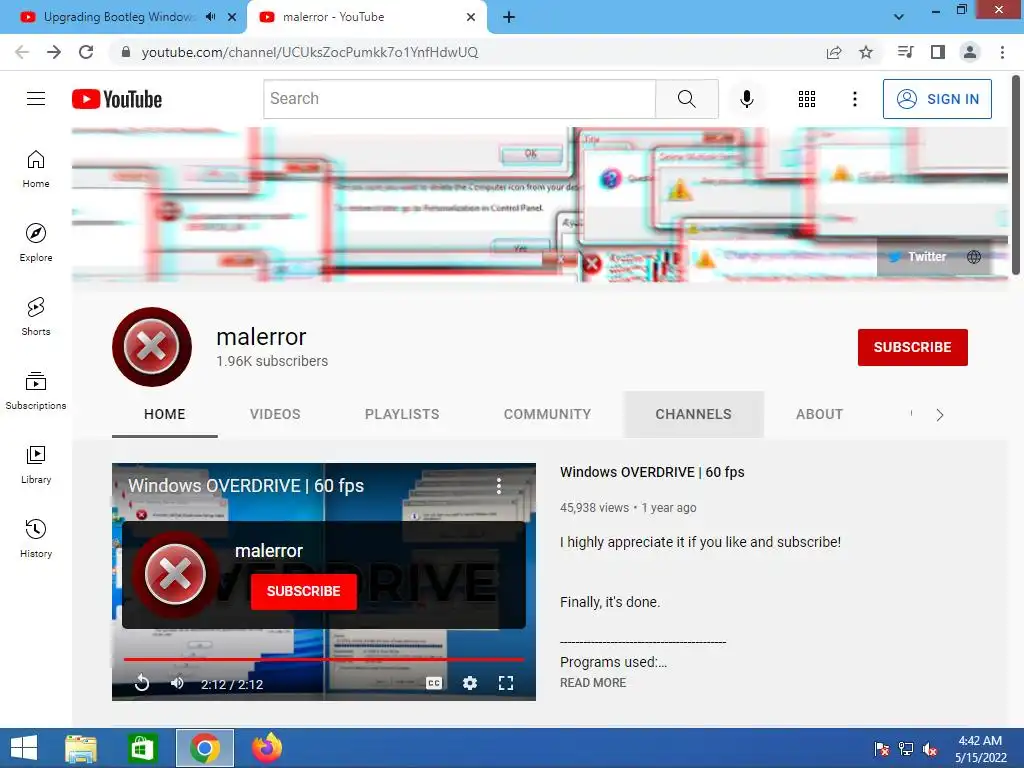Go to the YouTube logo home link
The width and height of the screenshot is (1024, 768).
pos(117,99)
